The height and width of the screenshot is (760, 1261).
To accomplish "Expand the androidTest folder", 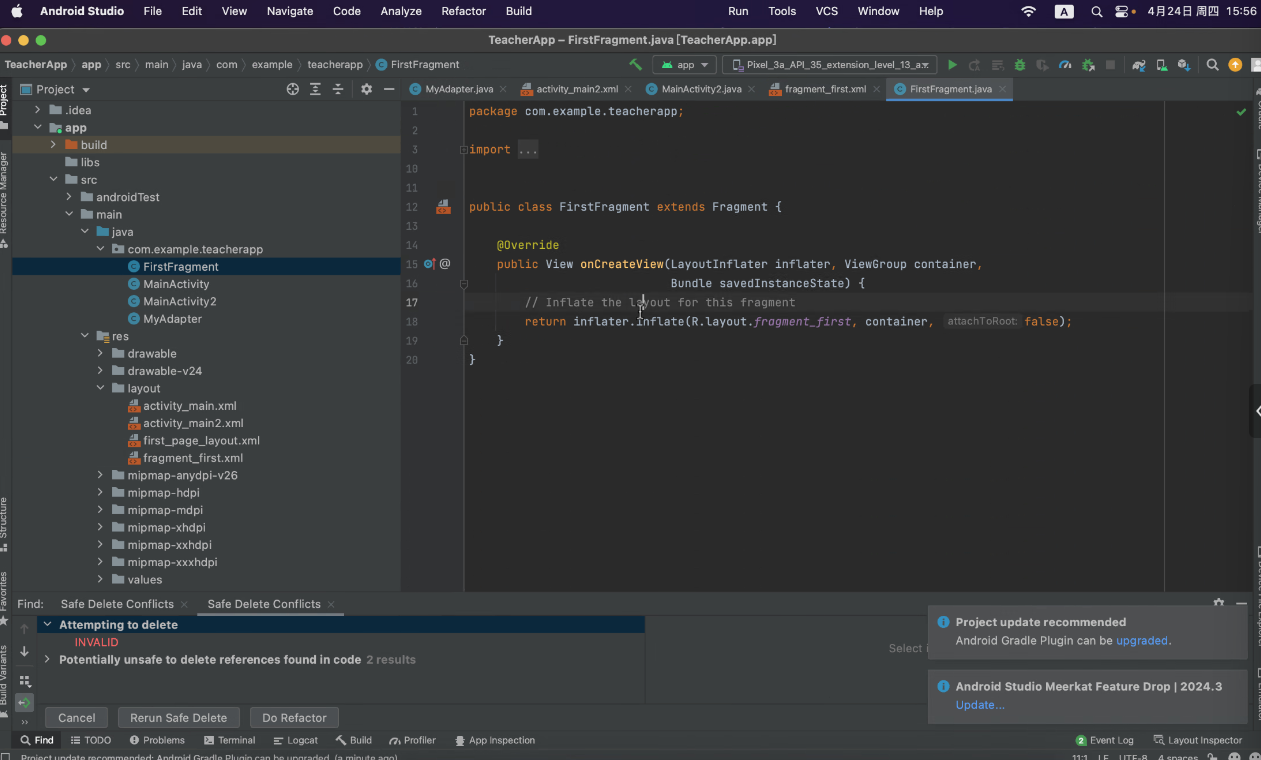I will (69, 197).
